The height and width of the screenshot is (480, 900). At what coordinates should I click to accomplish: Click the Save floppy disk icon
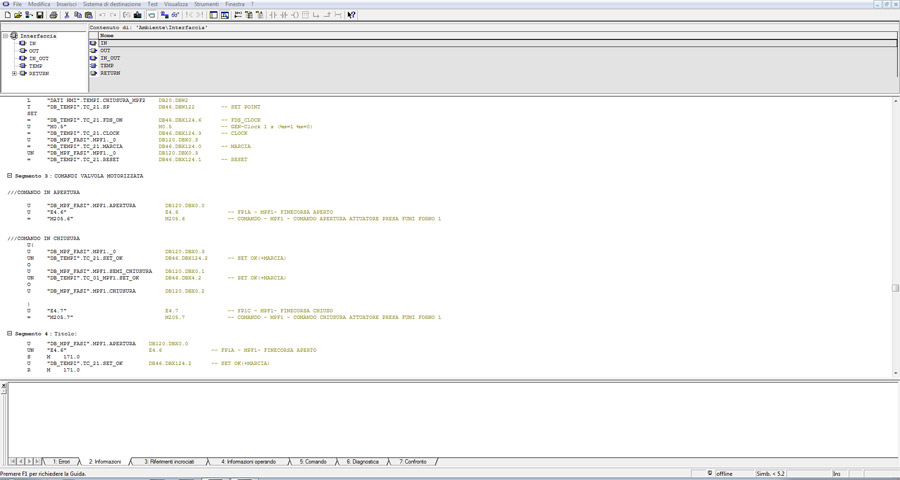40,15
